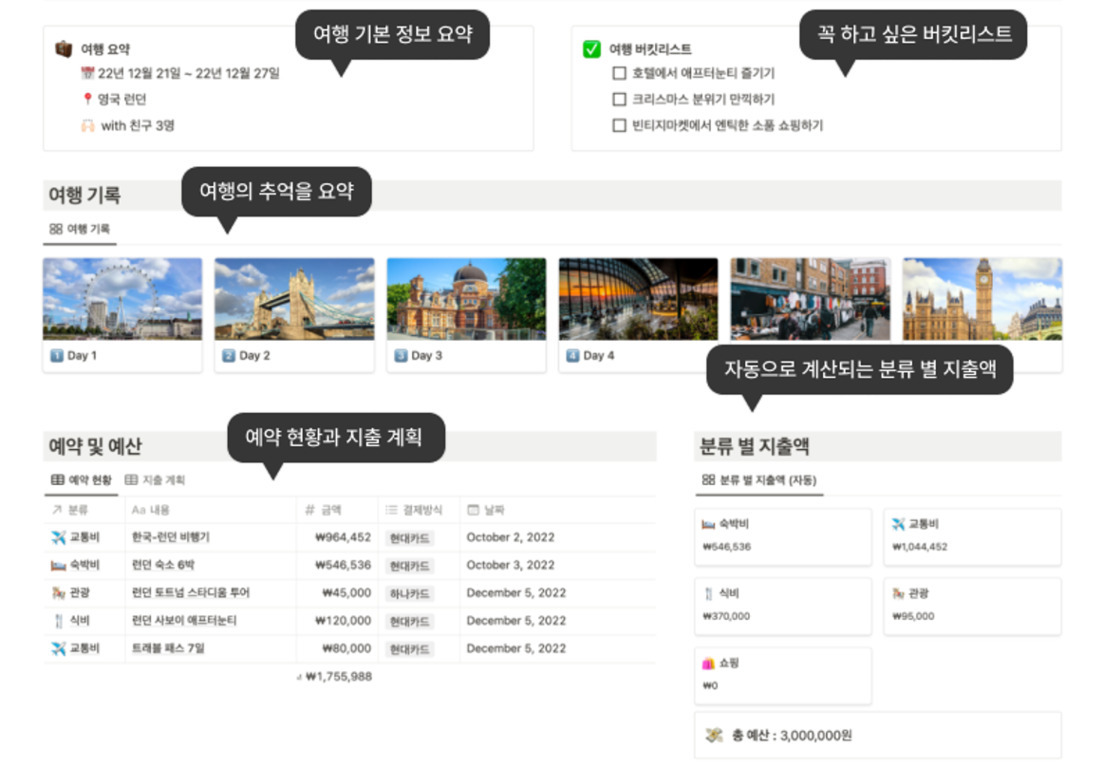Image resolution: width=1103 pixels, height=768 pixels.
Task: Open 한국-런던 비행기 entry
Action: 170,537
